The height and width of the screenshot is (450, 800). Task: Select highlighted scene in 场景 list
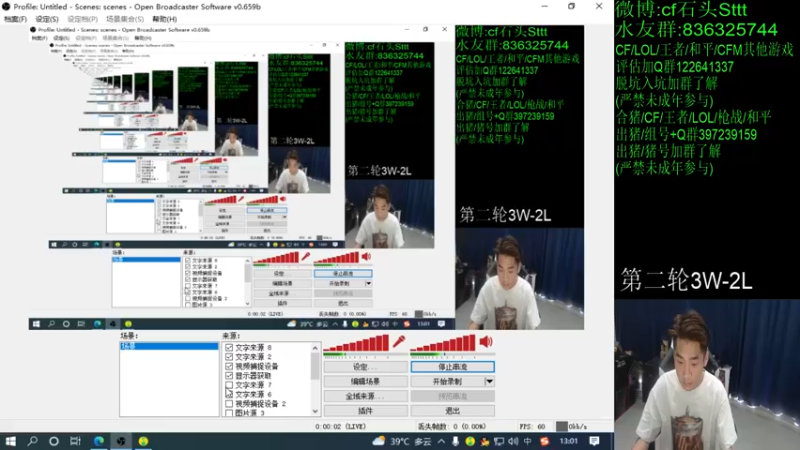coord(169,346)
